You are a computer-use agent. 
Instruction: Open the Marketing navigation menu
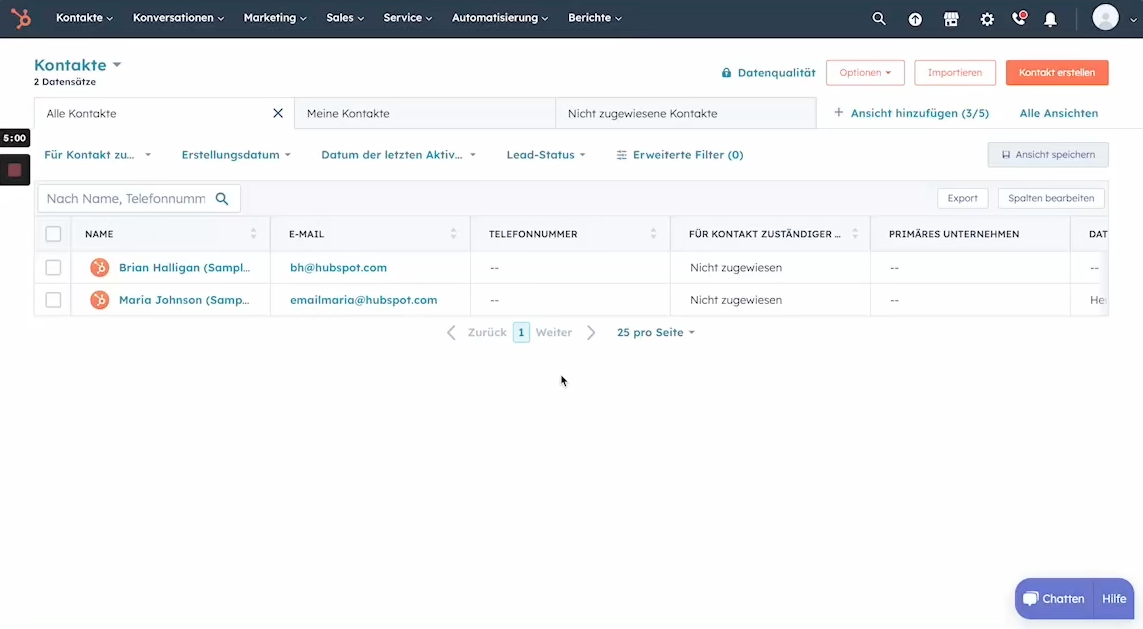coord(275,17)
